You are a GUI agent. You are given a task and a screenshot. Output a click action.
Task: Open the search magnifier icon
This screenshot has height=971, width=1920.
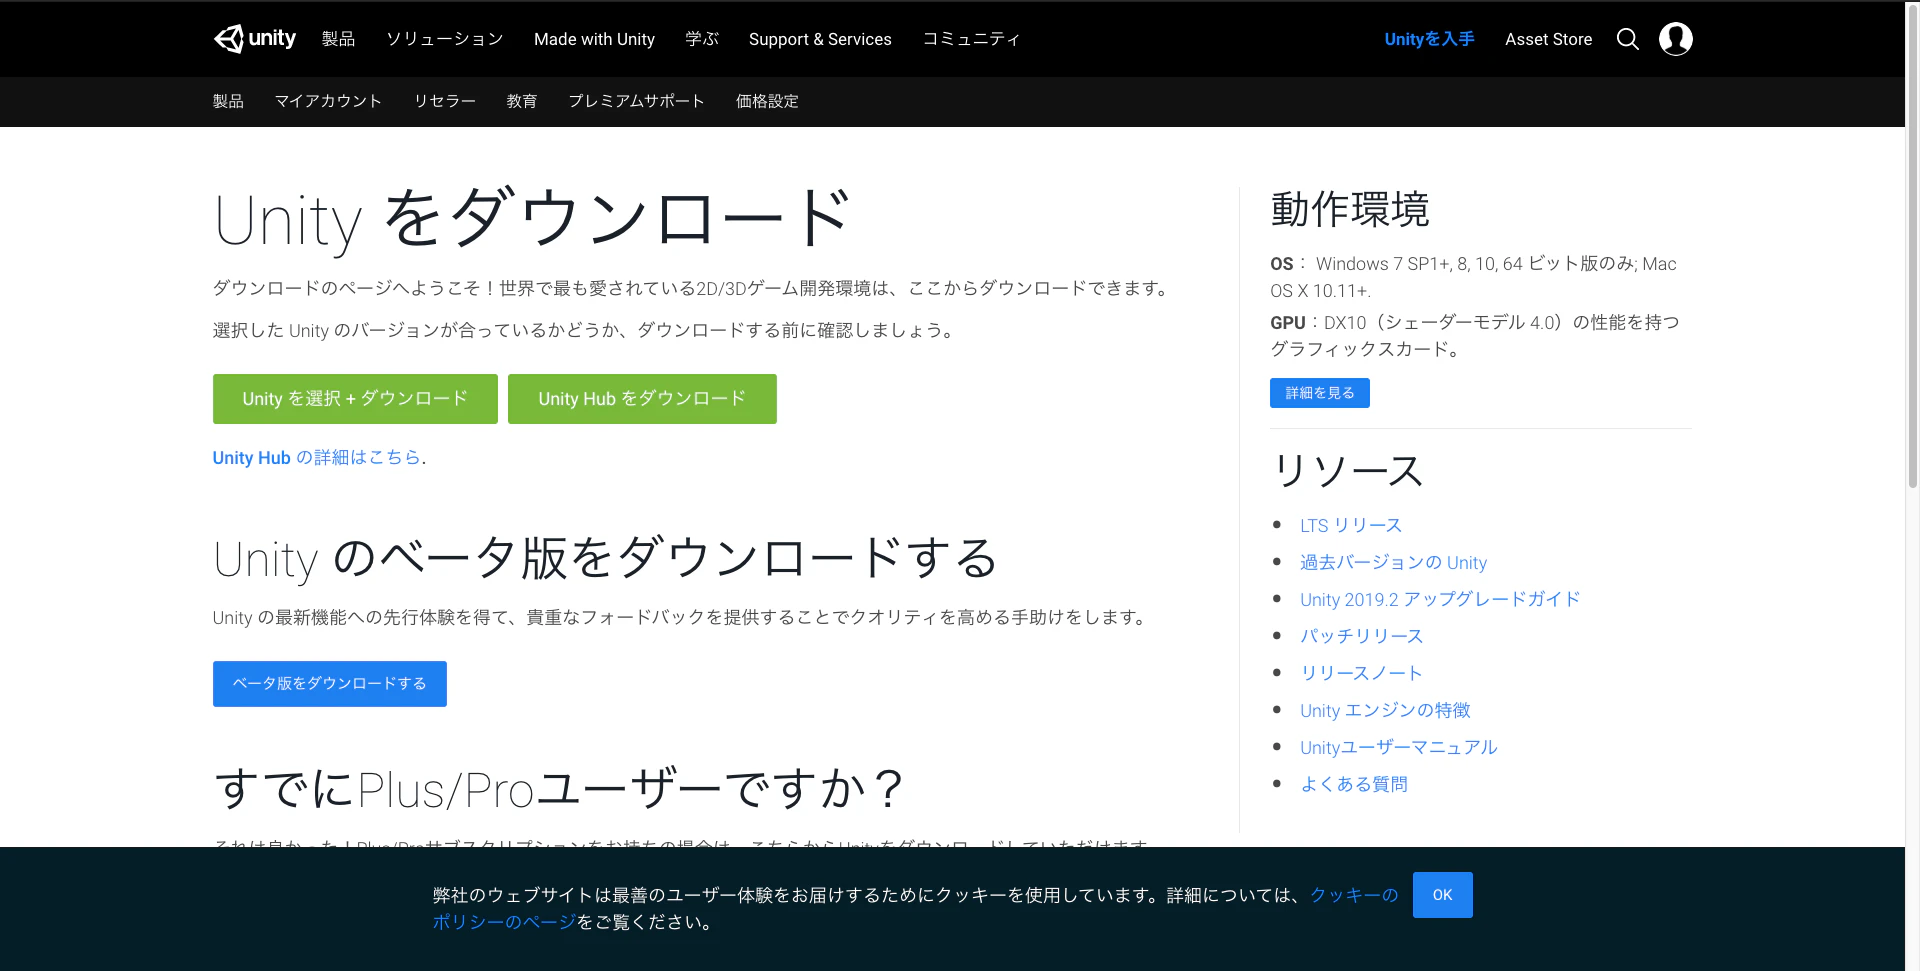[1627, 39]
